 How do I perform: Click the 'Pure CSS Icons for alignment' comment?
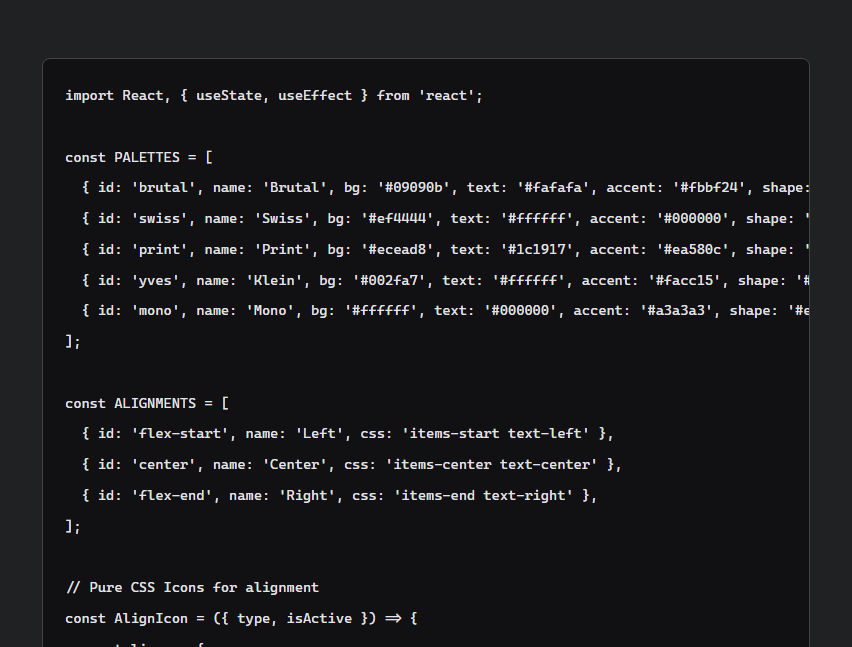(192, 588)
